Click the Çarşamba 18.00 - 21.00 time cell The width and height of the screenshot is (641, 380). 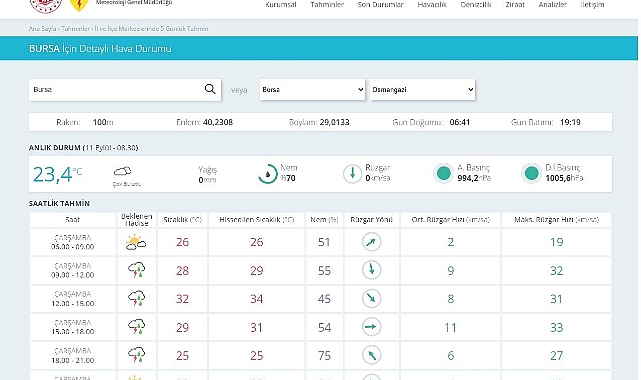pos(73,355)
